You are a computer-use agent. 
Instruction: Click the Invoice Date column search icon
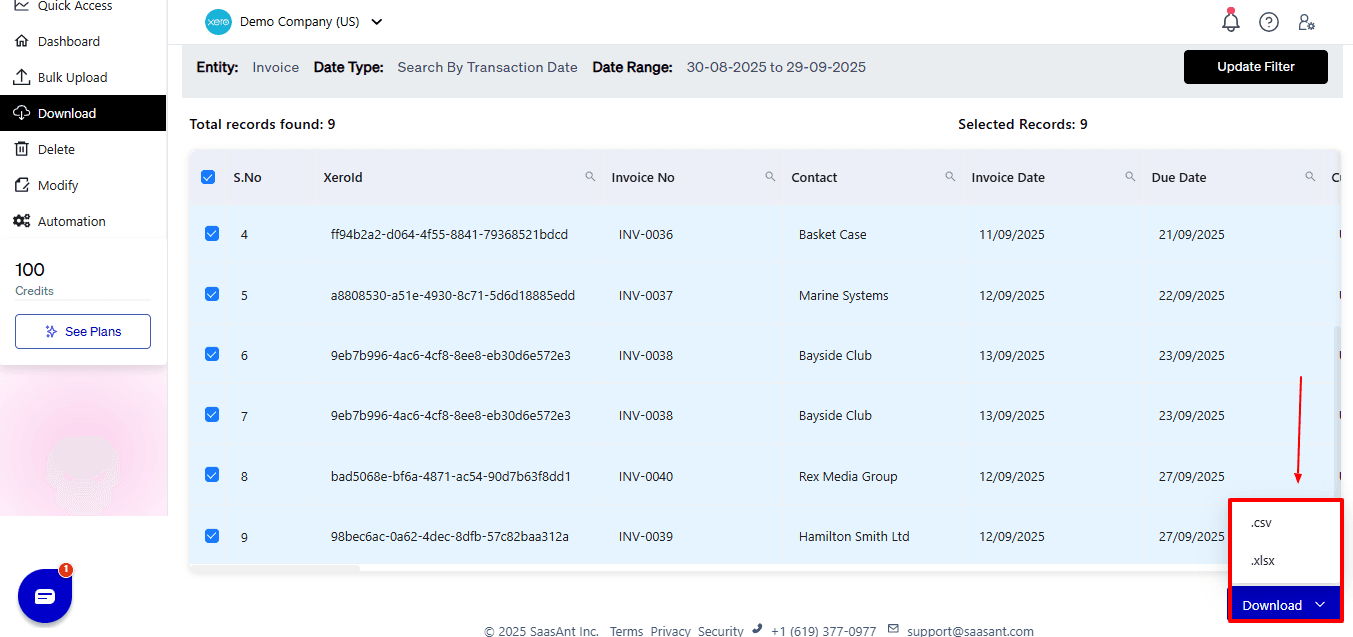[1130, 177]
